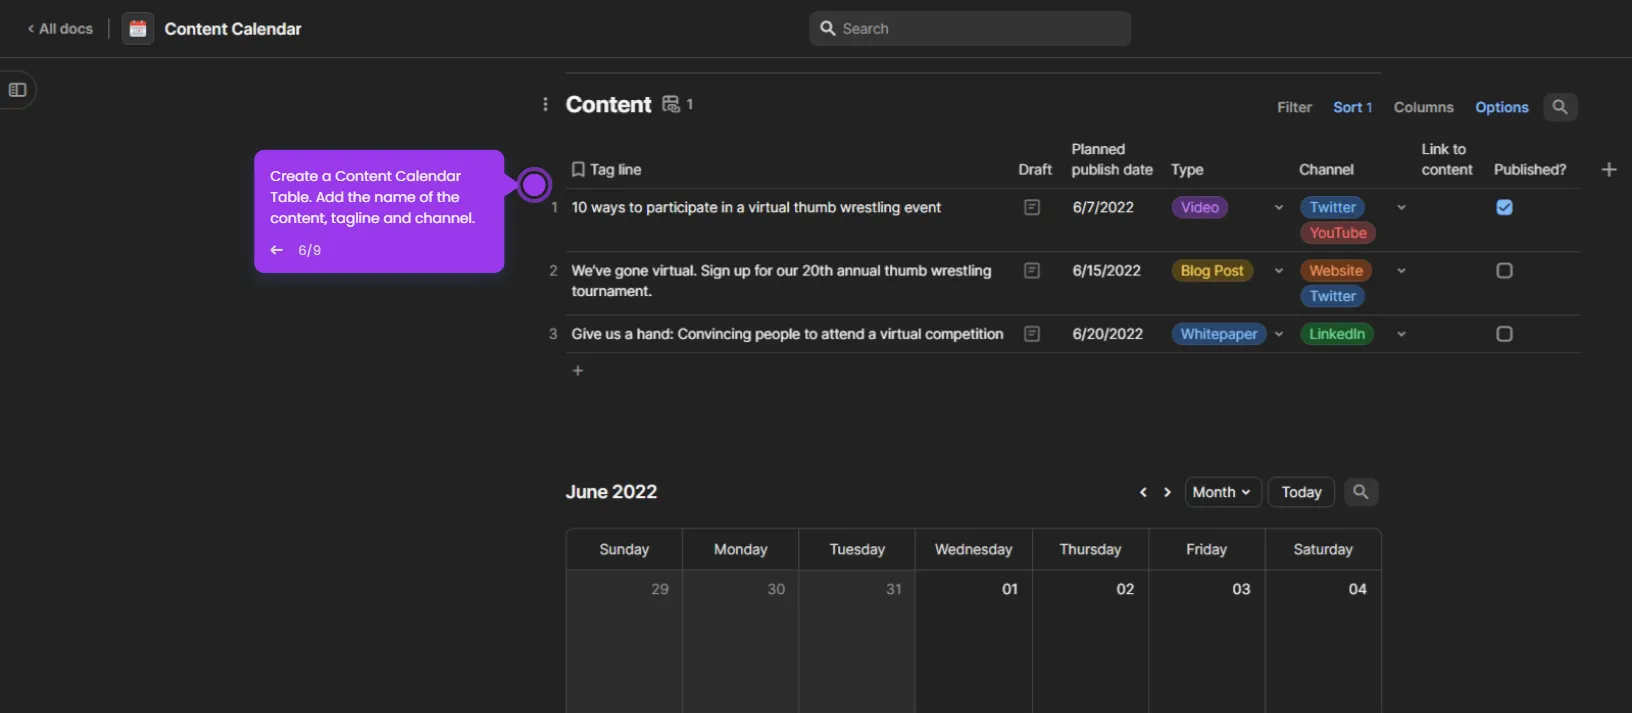This screenshot has width=1632, height=713.
Task: Click the Content Calendar doc icon
Action: point(138,29)
